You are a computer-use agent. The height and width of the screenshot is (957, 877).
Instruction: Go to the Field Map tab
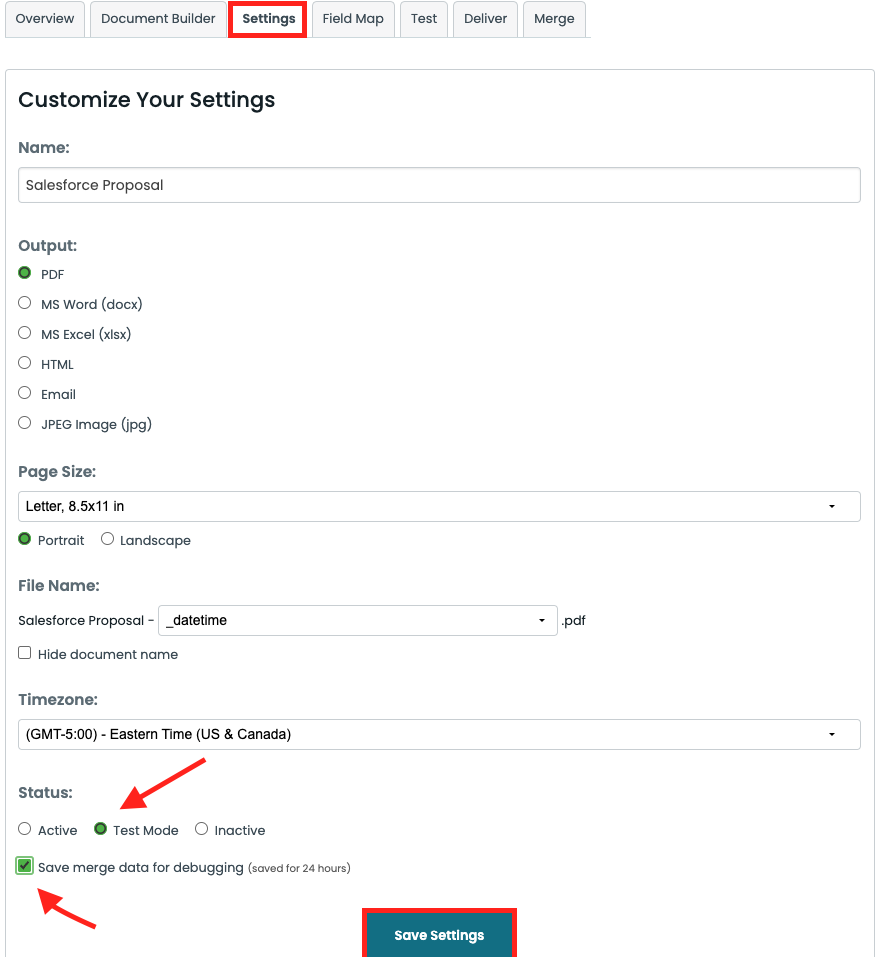352,19
